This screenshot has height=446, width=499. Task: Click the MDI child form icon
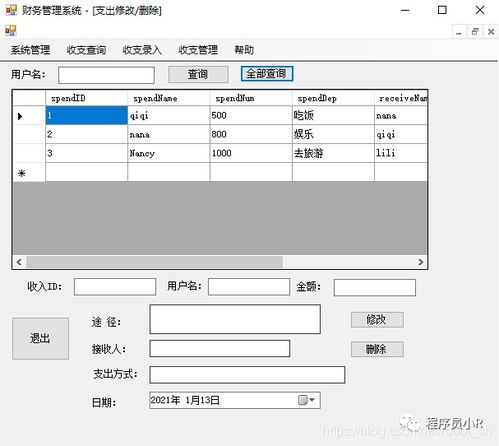point(11,30)
